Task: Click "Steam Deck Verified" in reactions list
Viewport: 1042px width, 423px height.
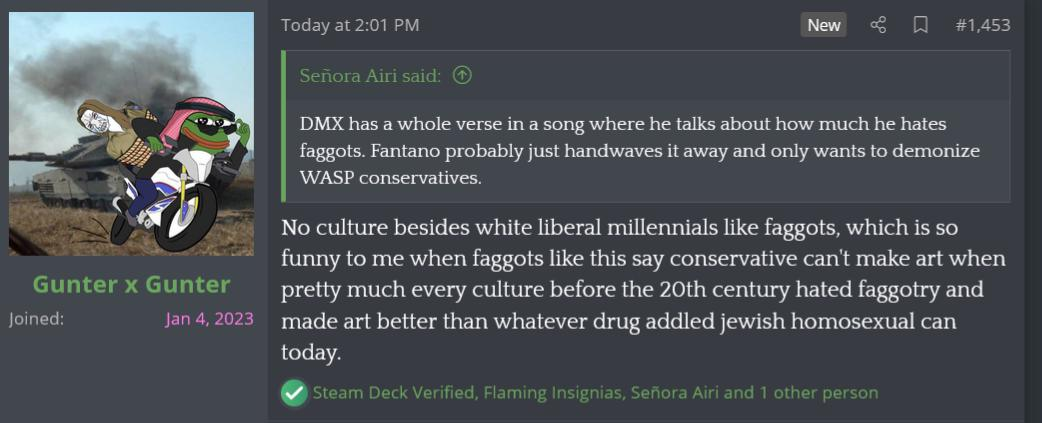Action: coord(393,393)
